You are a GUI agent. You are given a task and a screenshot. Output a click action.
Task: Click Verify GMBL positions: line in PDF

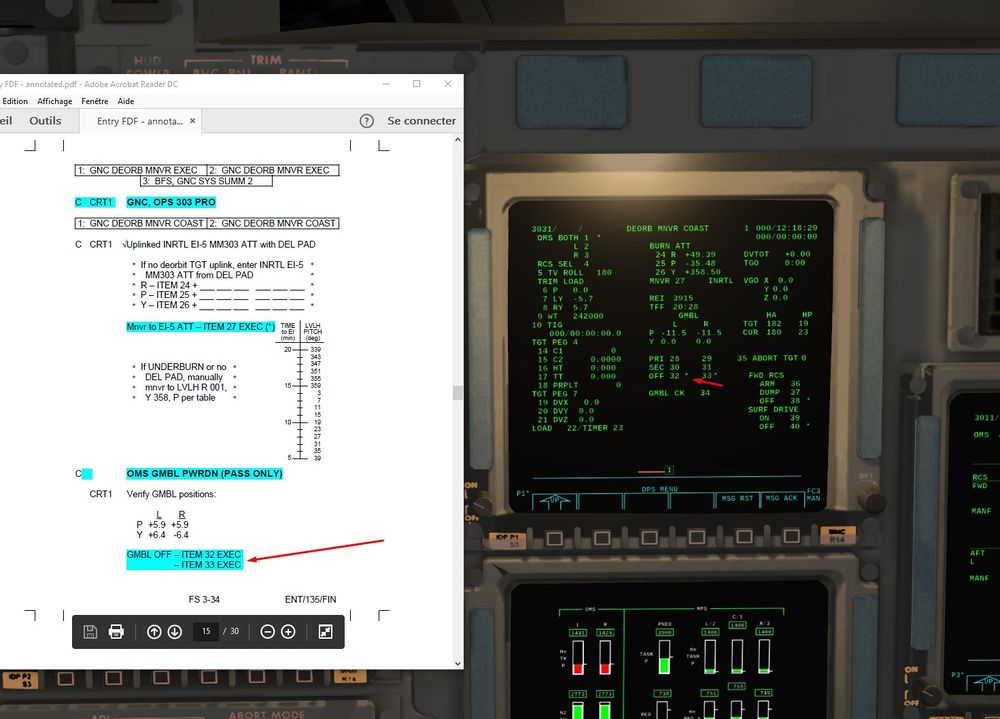pos(171,494)
